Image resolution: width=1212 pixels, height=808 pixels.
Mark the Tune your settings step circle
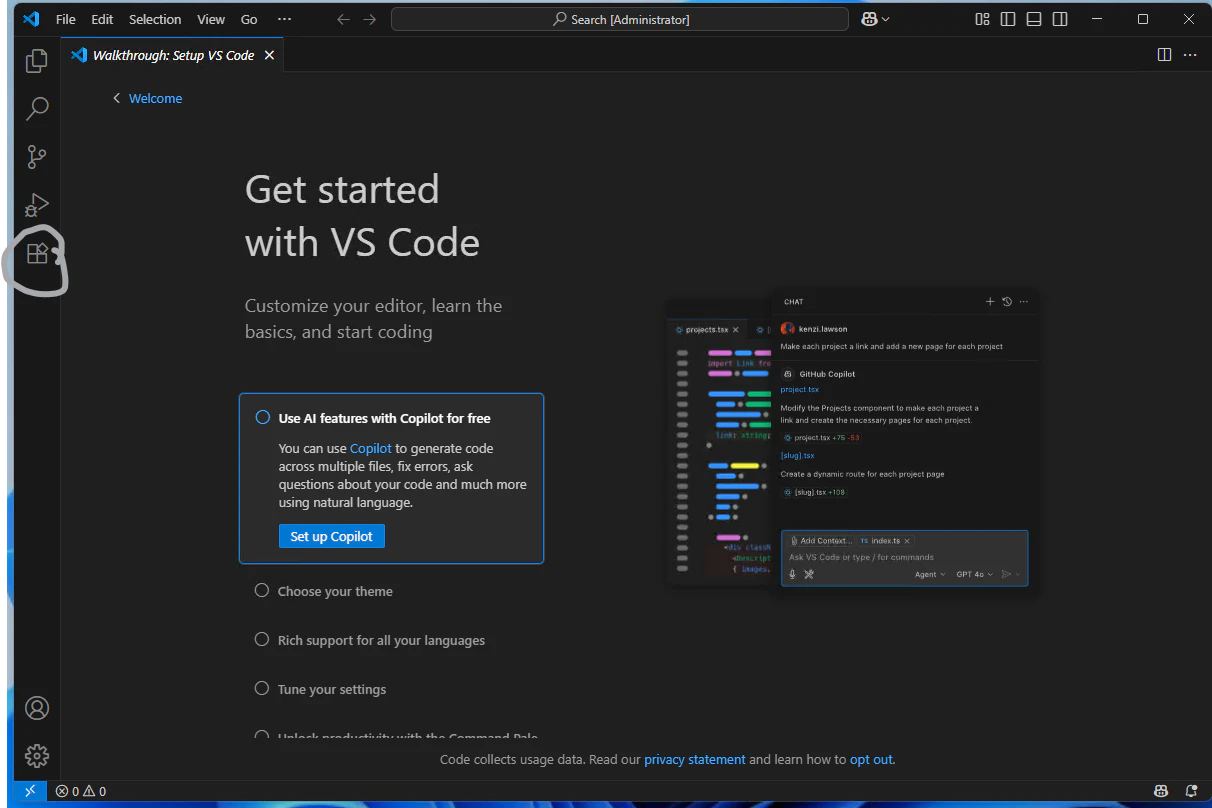[x=262, y=688]
